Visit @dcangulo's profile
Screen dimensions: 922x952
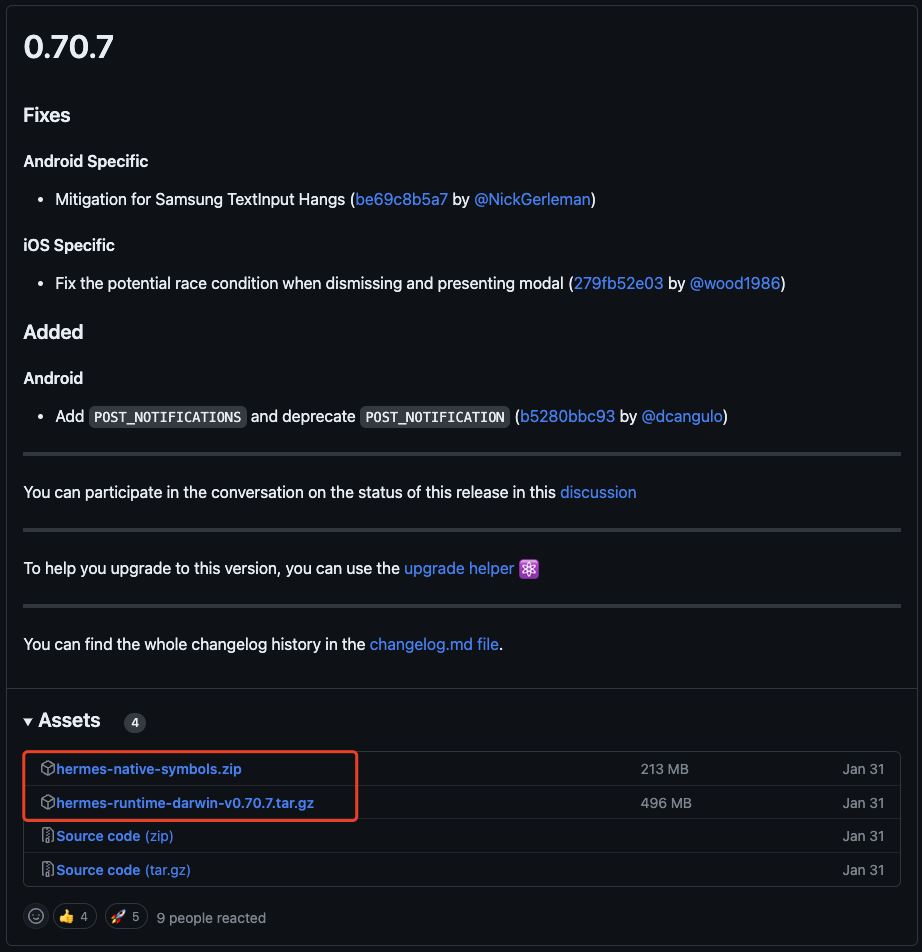point(682,416)
